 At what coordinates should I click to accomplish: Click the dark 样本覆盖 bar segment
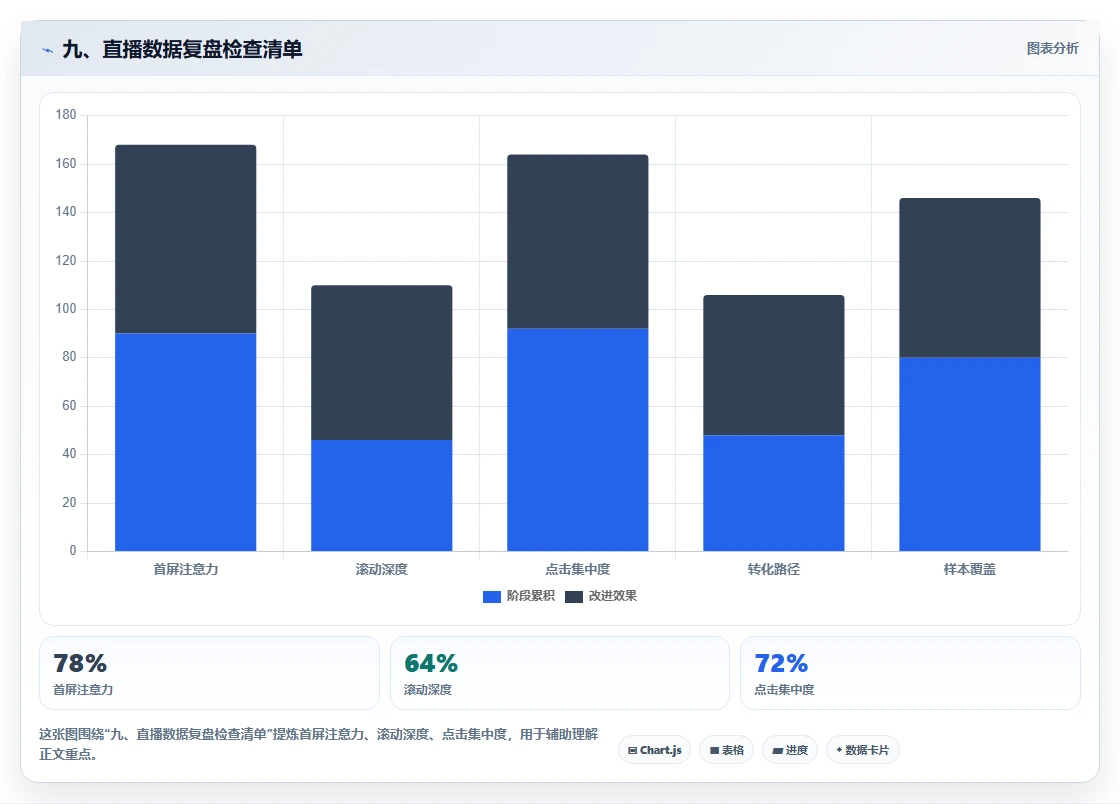coord(970,278)
